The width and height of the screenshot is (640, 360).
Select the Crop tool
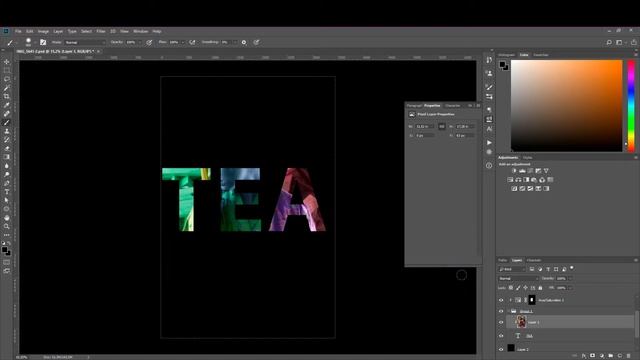pyautogui.click(x=7, y=96)
